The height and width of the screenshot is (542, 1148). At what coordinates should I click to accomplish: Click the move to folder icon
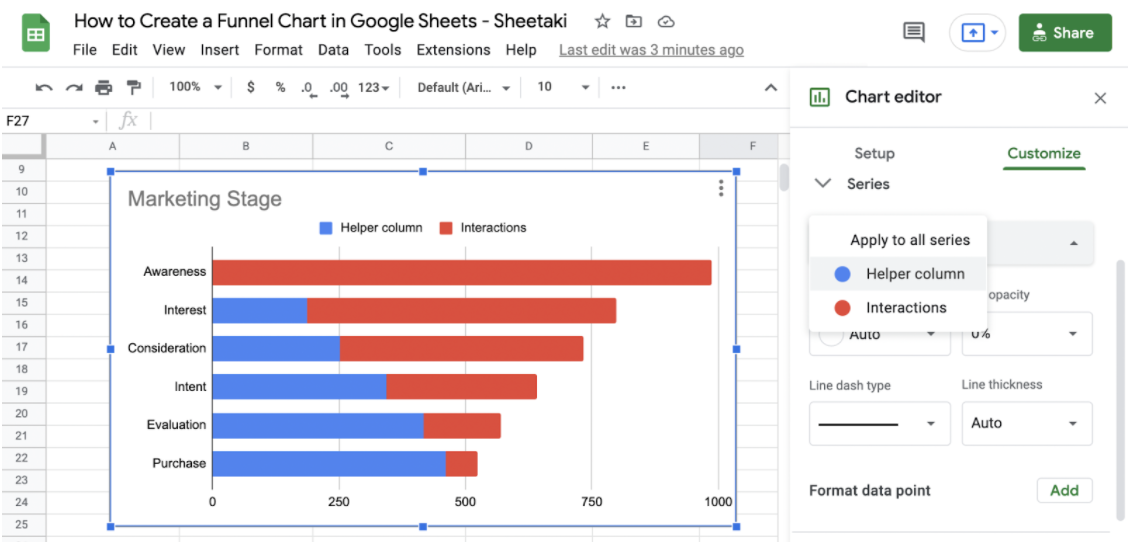click(633, 21)
